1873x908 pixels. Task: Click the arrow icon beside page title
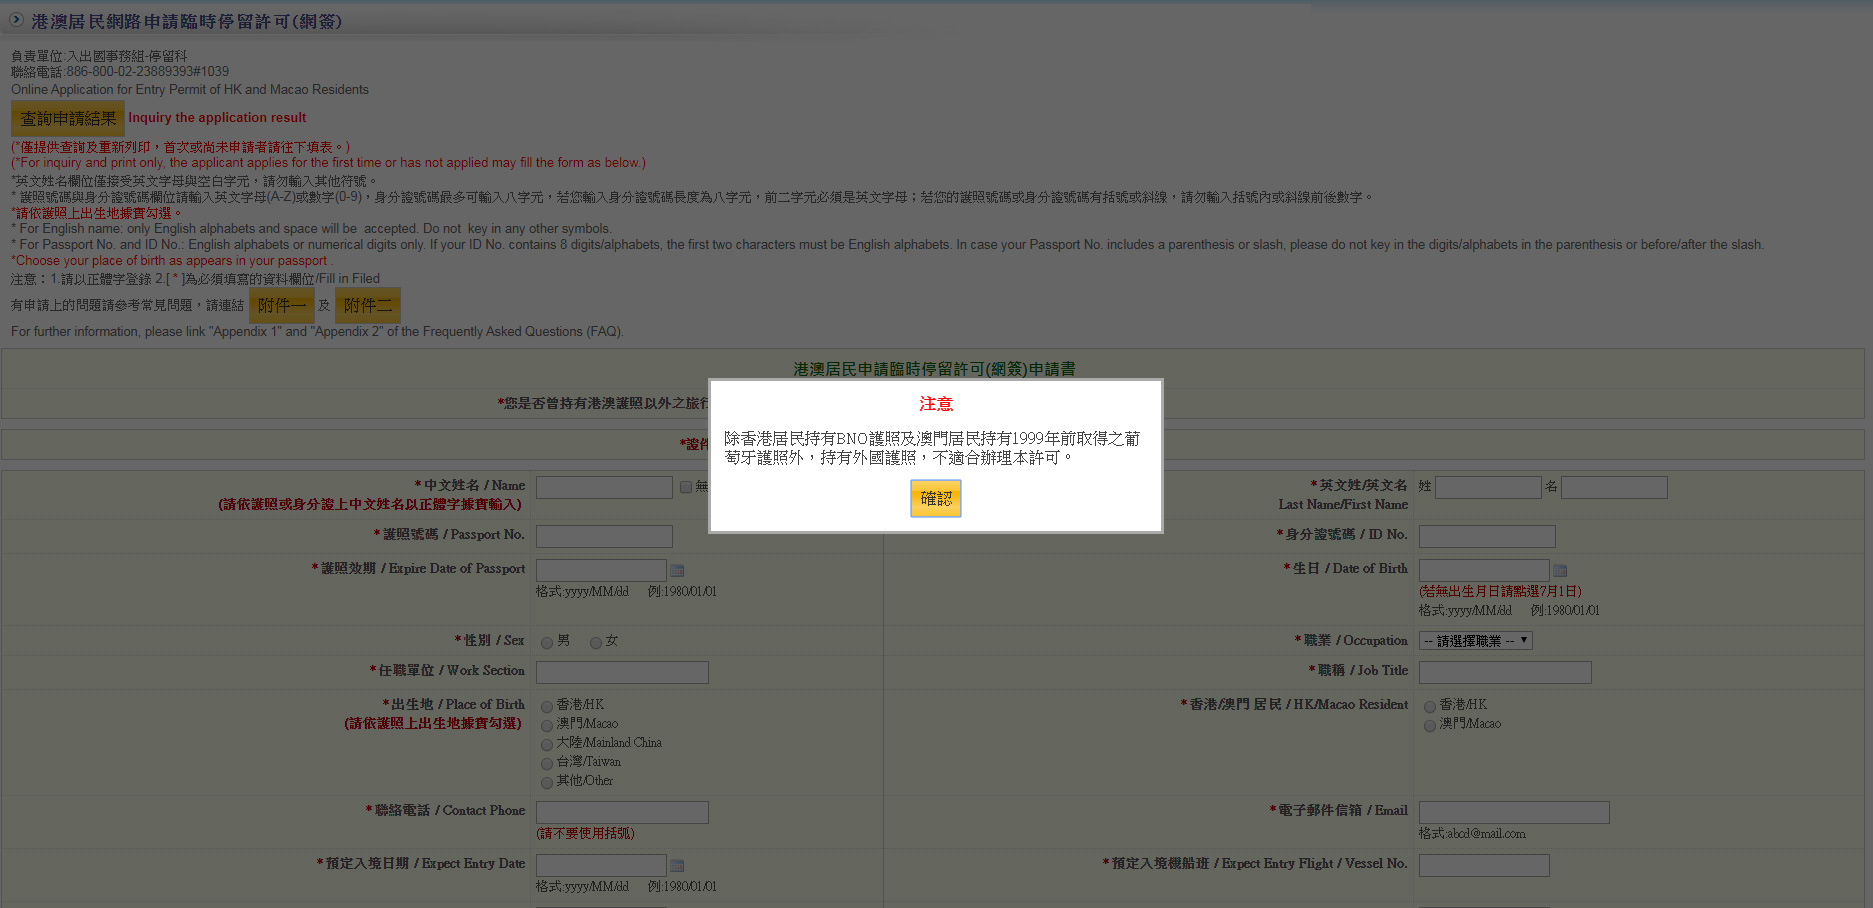coord(16,20)
